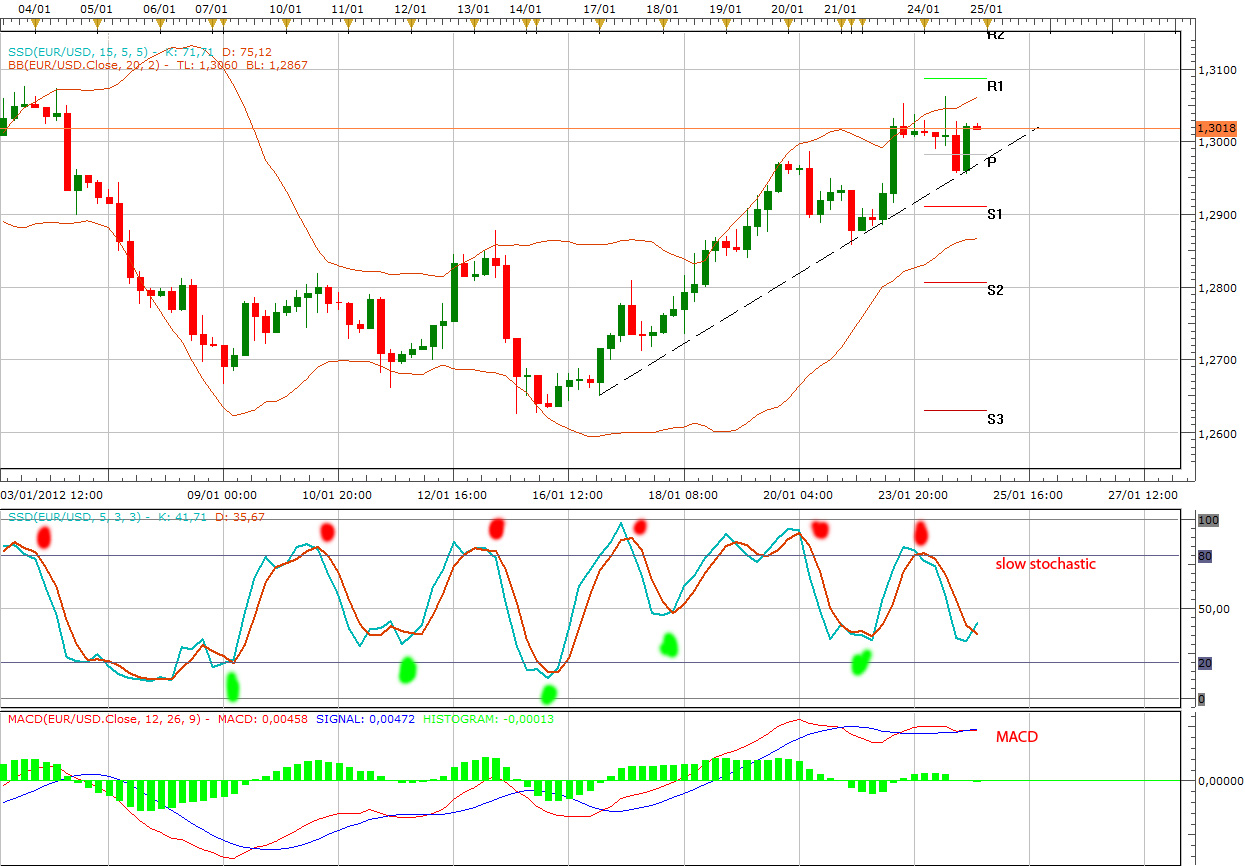Click the 20/01 04:00 time label

coord(798,494)
